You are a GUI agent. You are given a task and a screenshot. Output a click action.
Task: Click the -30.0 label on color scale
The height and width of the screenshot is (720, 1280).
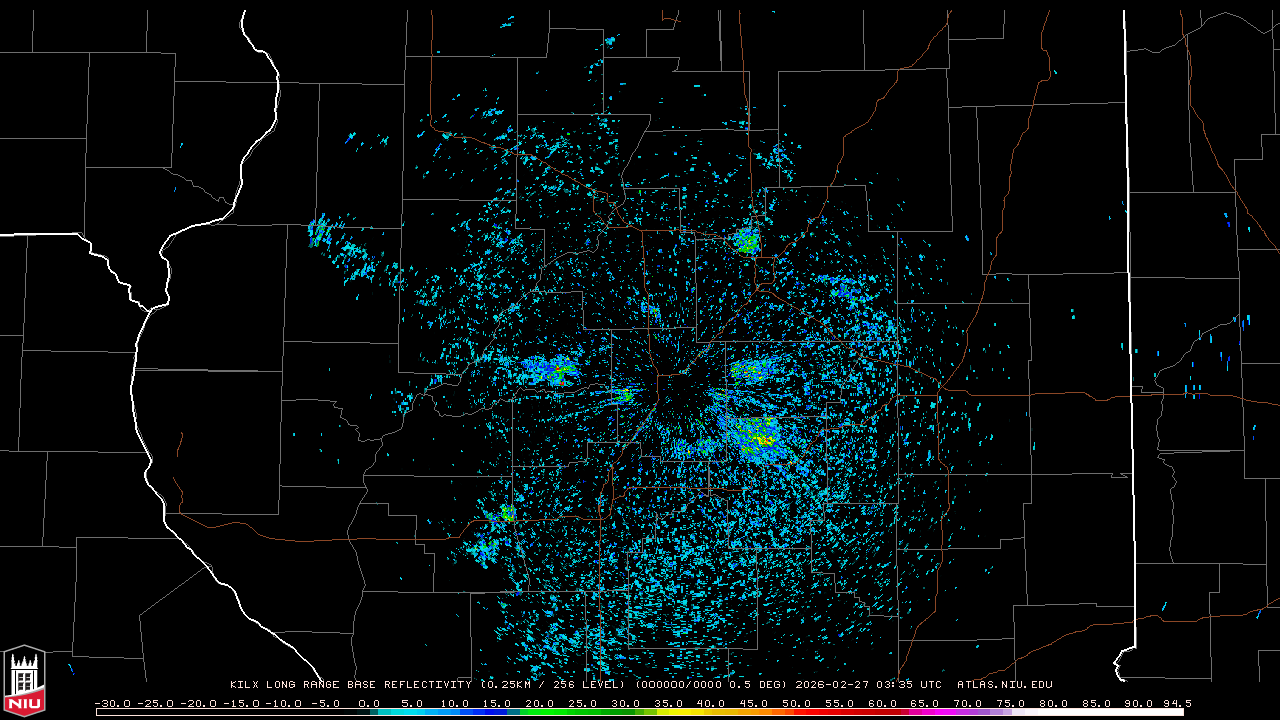click(111, 703)
